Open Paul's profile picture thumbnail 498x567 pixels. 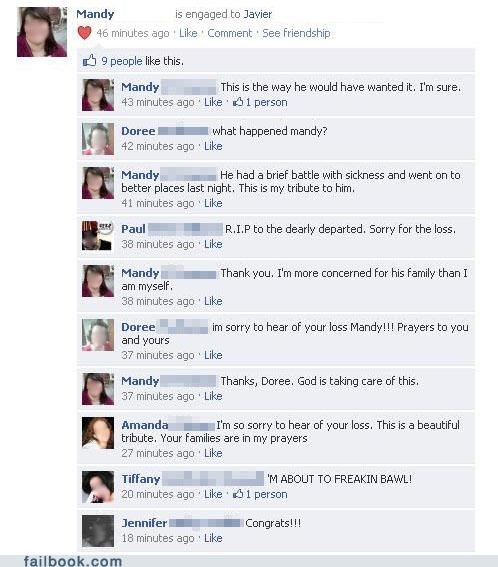(x=98, y=236)
